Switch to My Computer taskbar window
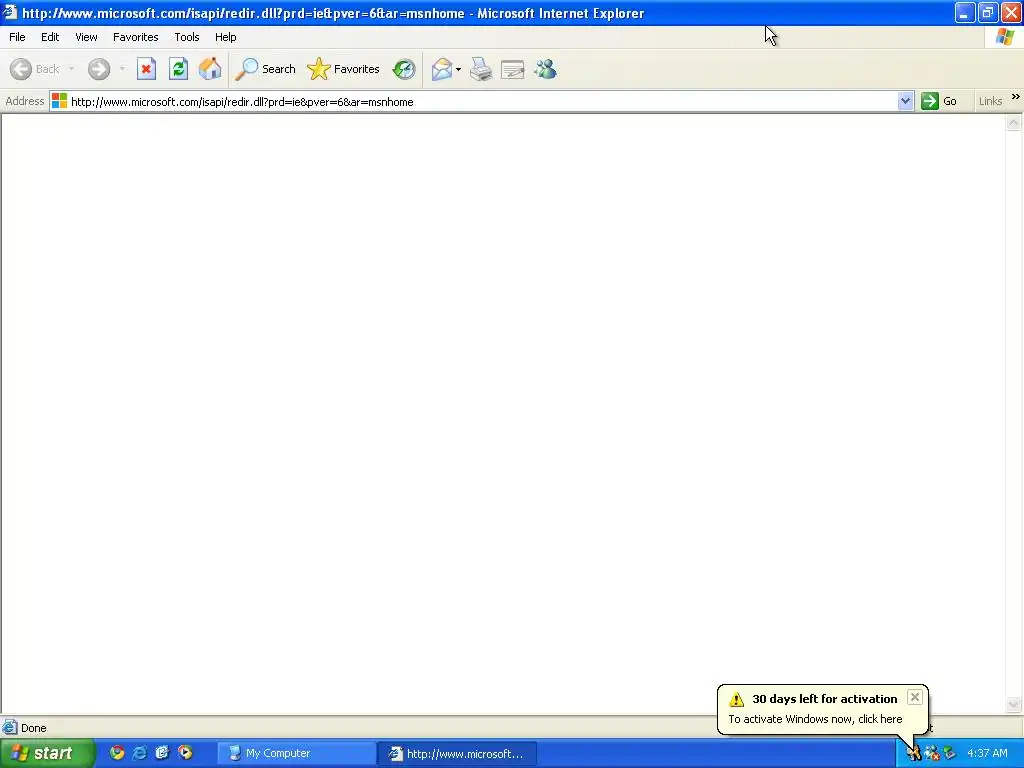 (296, 754)
